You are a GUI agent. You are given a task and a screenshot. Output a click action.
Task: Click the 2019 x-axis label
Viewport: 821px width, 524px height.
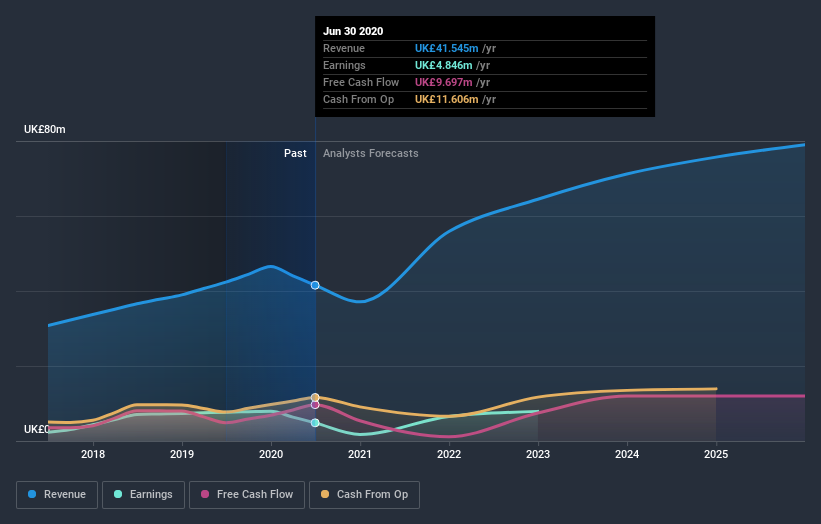tap(182, 454)
